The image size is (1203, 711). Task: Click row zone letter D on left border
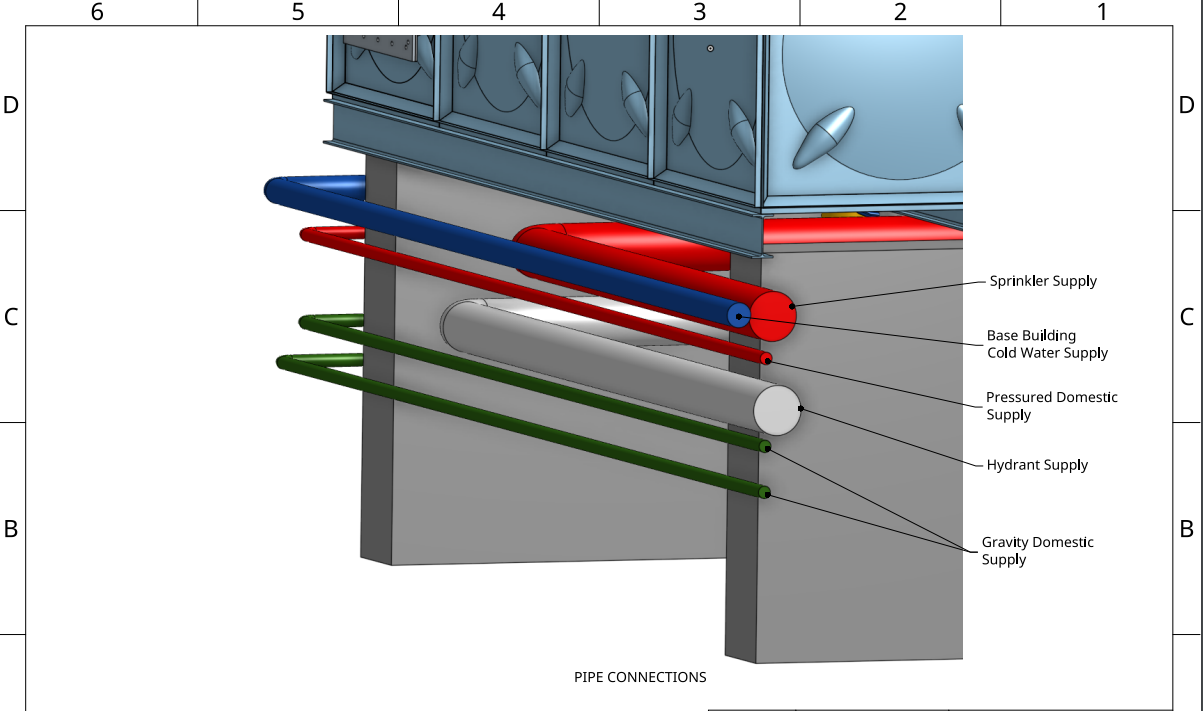click(x=11, y=105)
